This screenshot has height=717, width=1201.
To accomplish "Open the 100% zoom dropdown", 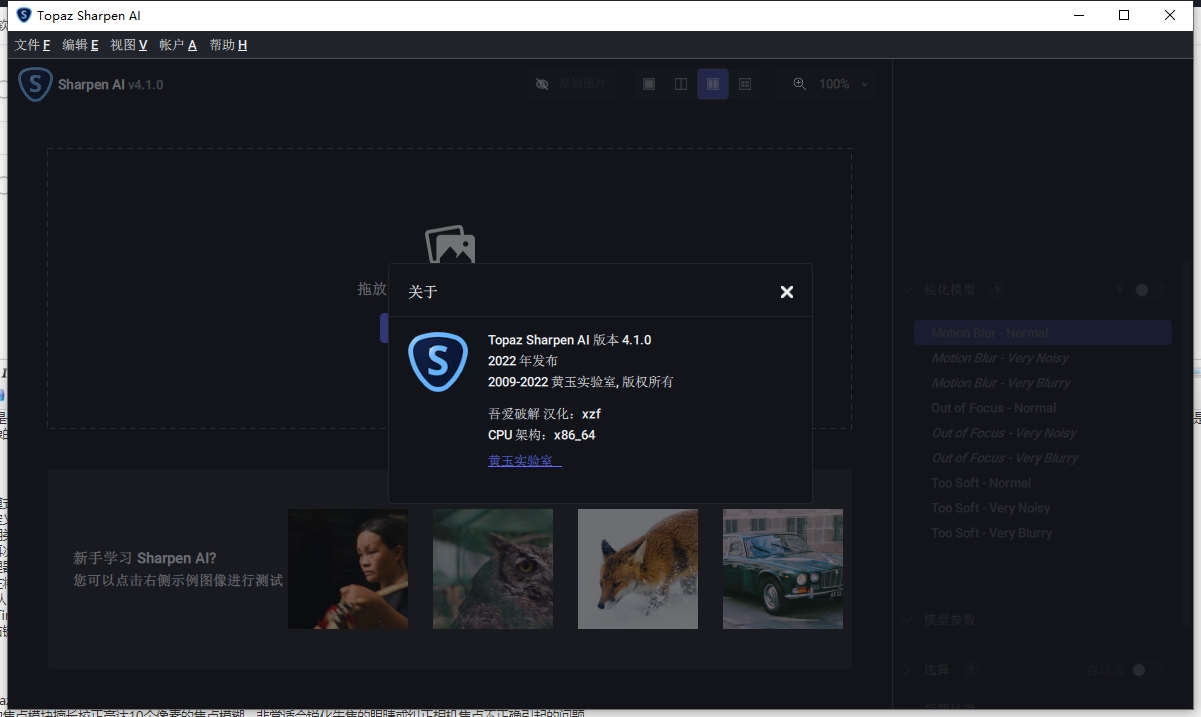I will coord(843,84).
